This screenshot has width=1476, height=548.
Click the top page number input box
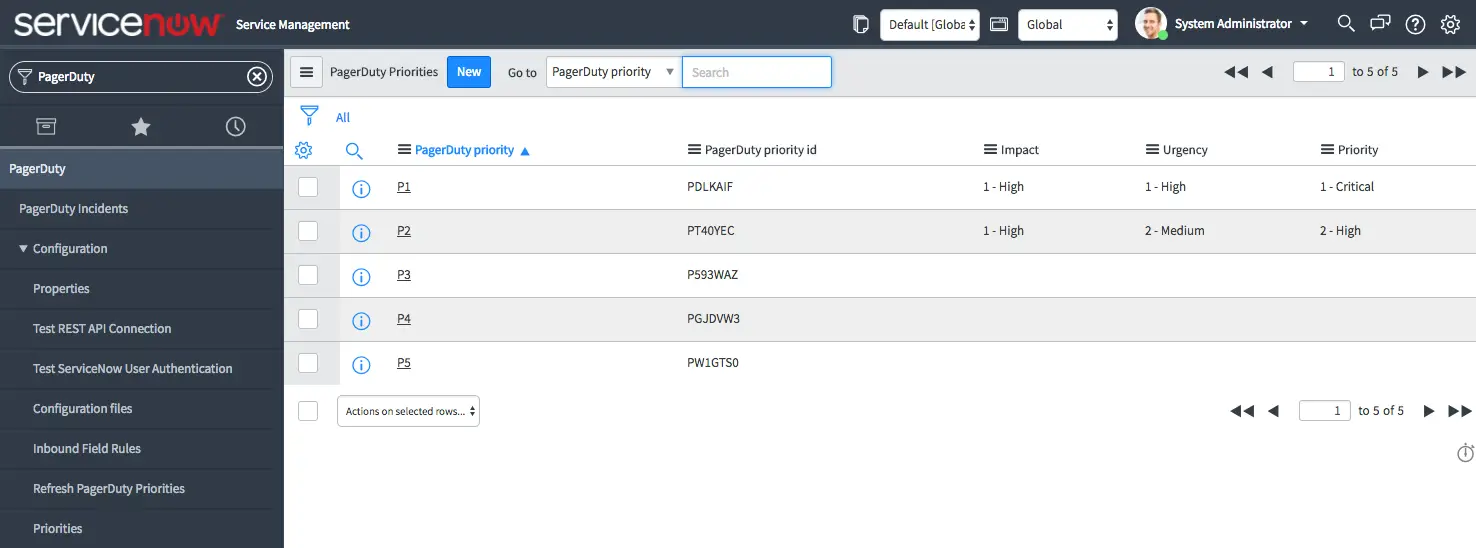pos(1319,72)
